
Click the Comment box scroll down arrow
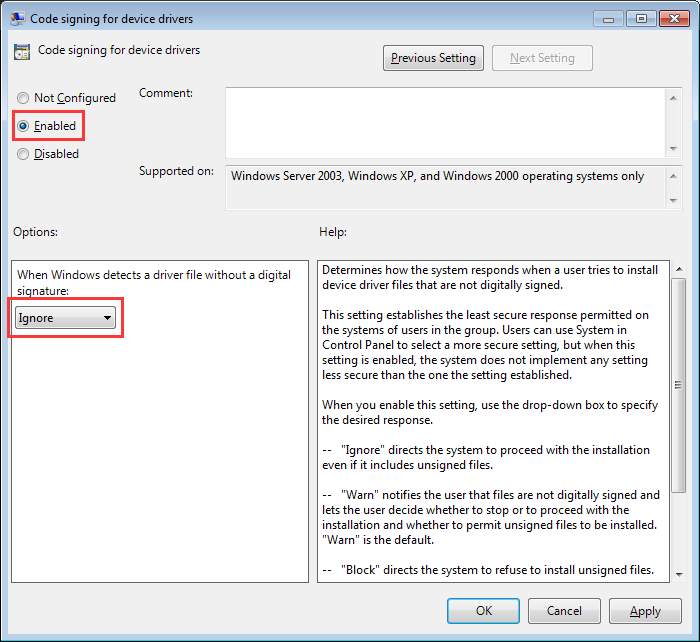coord(673,149)
